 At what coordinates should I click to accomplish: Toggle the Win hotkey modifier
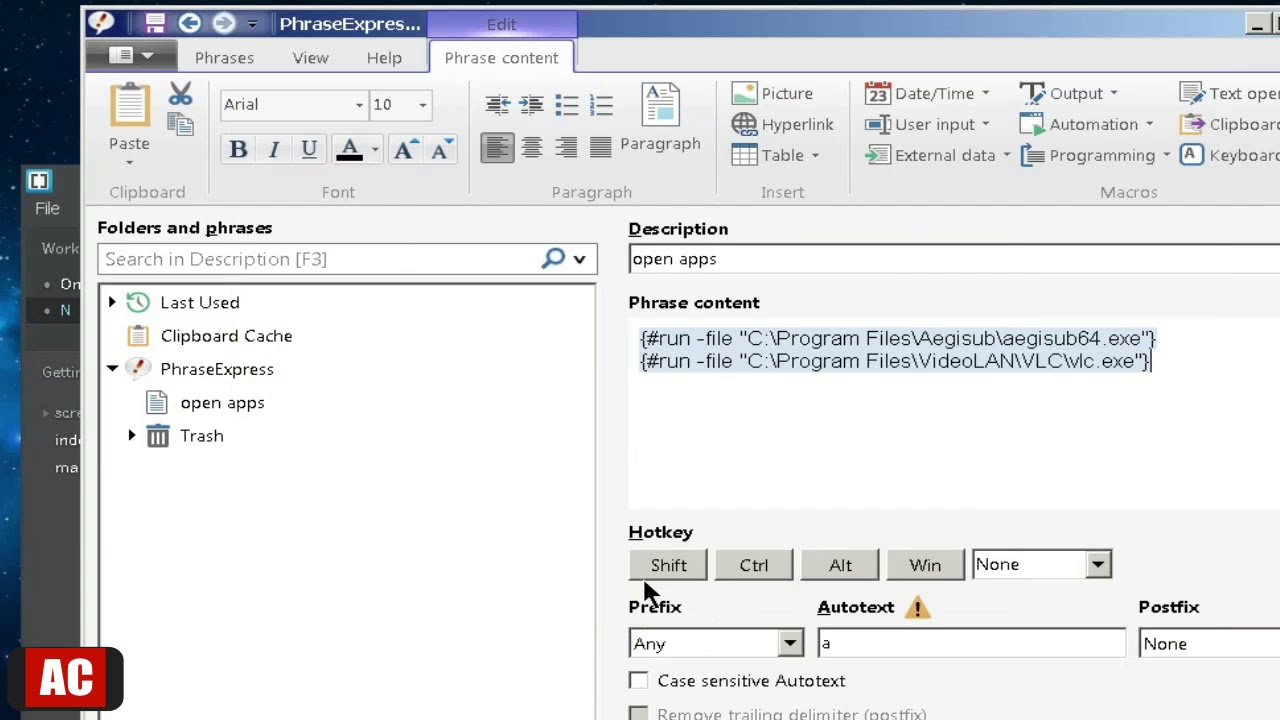point(925,565)
